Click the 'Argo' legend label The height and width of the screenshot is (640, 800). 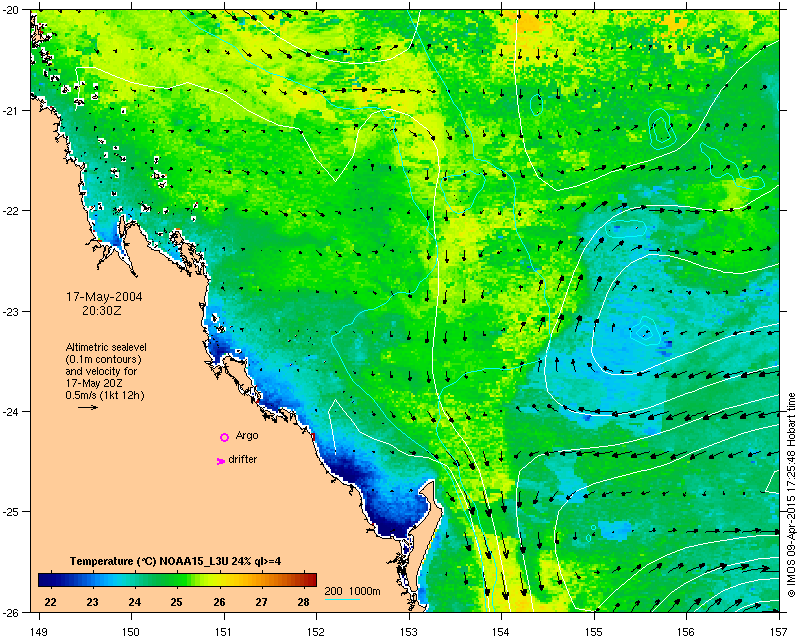247,435
